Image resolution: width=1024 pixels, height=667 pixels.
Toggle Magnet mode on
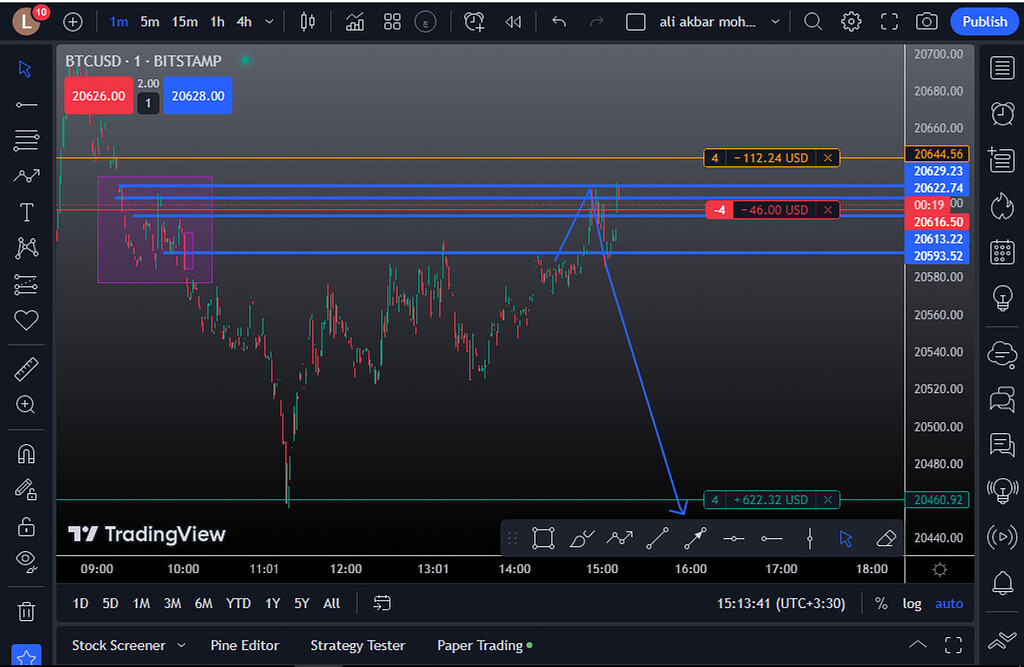(26, 453)
